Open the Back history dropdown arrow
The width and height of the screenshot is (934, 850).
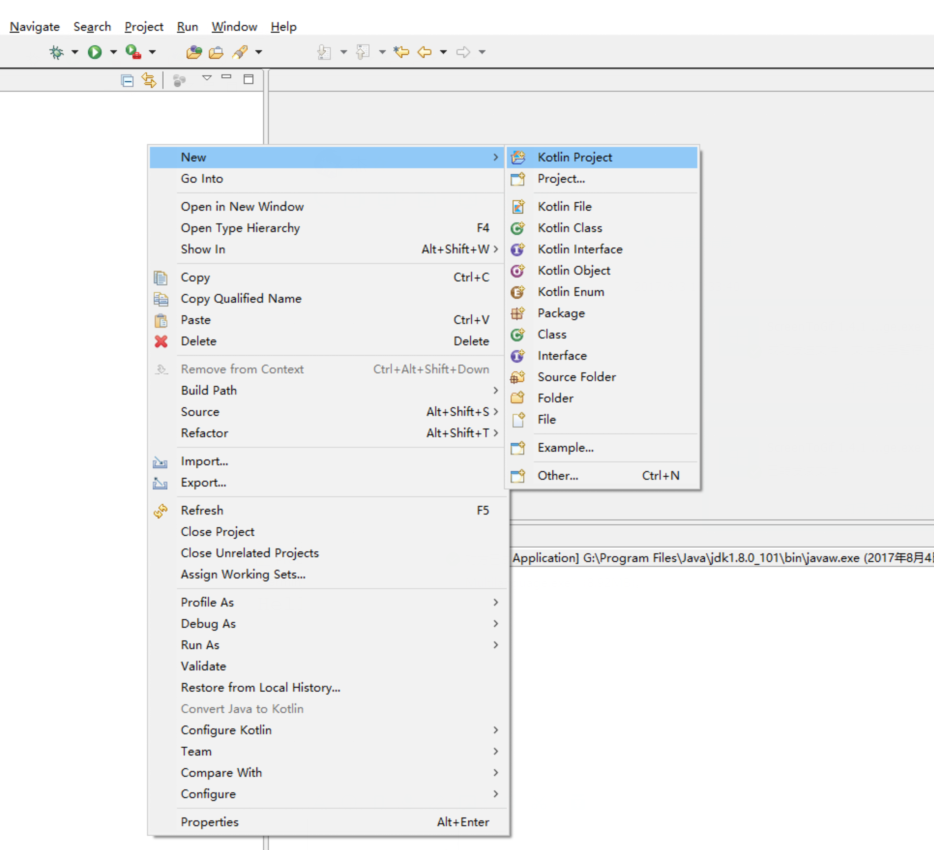point(443,52)
